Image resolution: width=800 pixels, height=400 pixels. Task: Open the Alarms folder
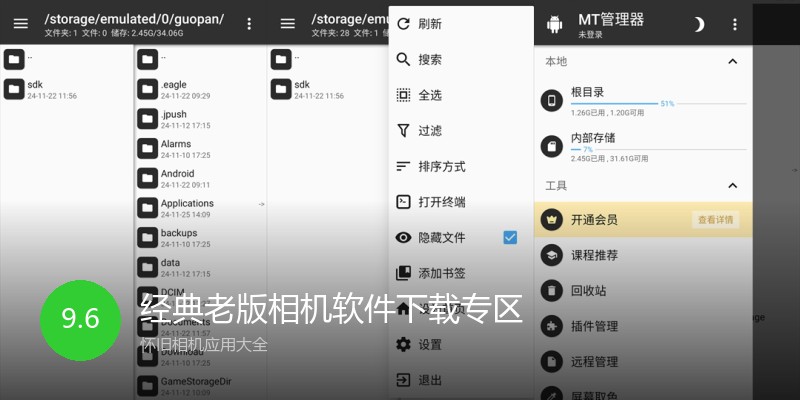pos(200,148)
